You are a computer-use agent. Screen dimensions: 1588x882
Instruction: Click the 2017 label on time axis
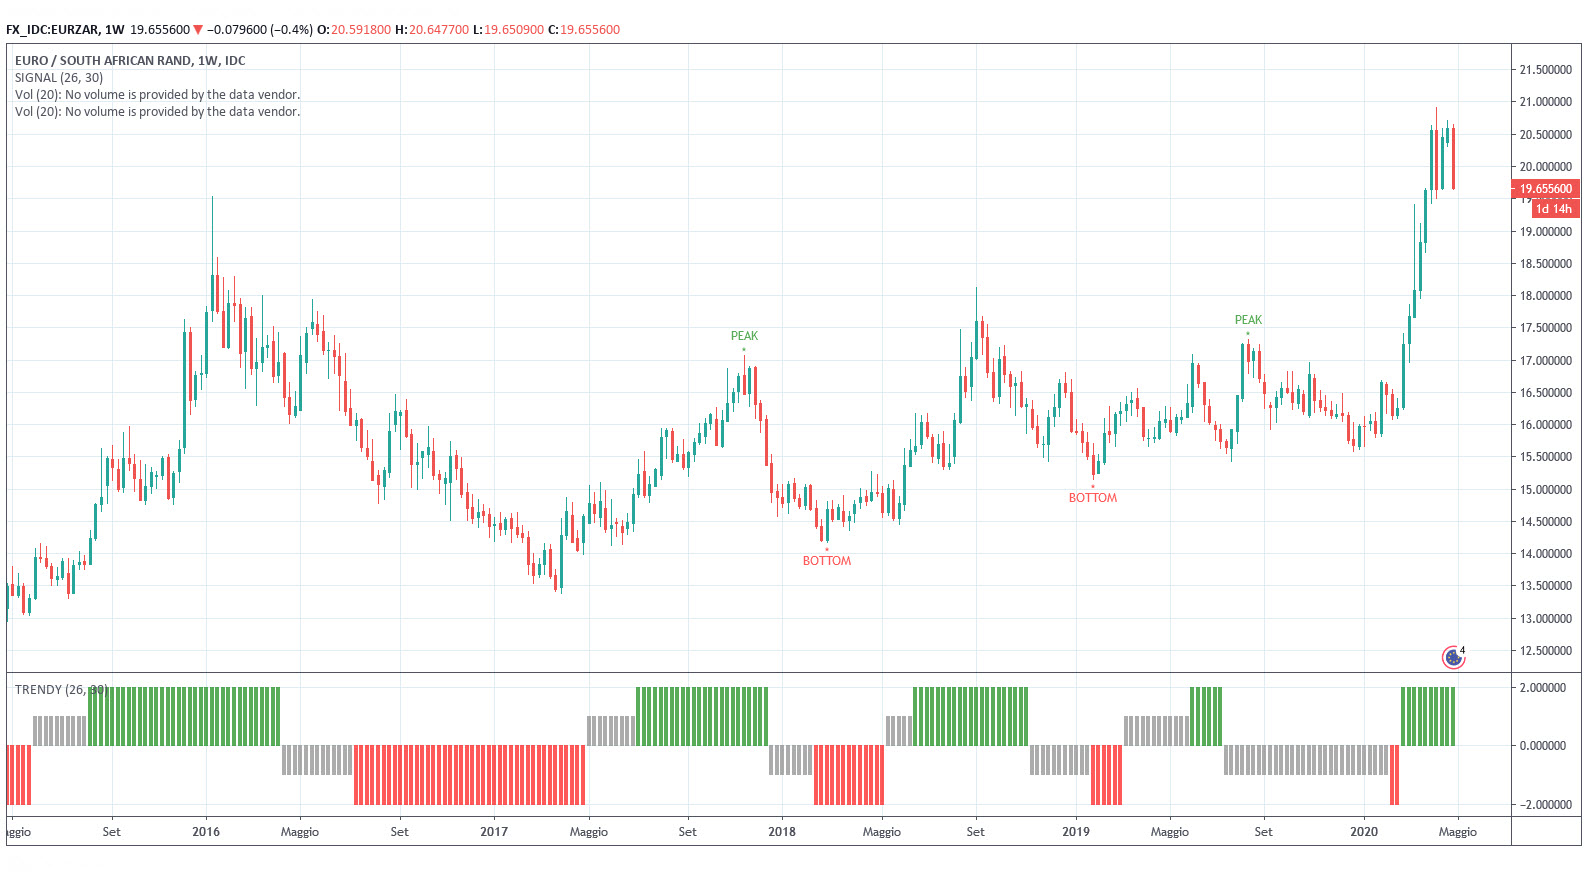tap(494, 832)
